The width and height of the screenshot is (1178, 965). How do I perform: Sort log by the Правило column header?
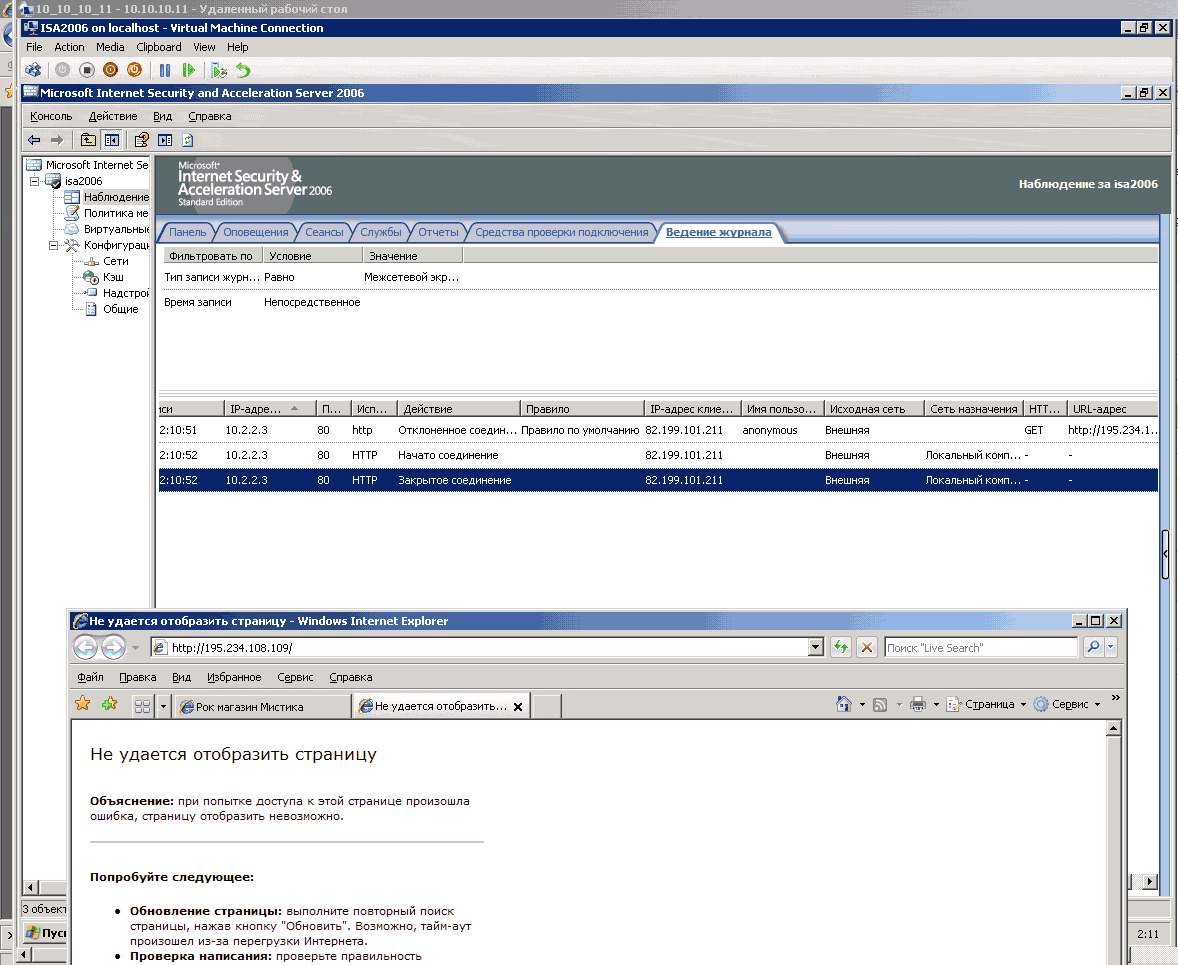click(582, 409)
